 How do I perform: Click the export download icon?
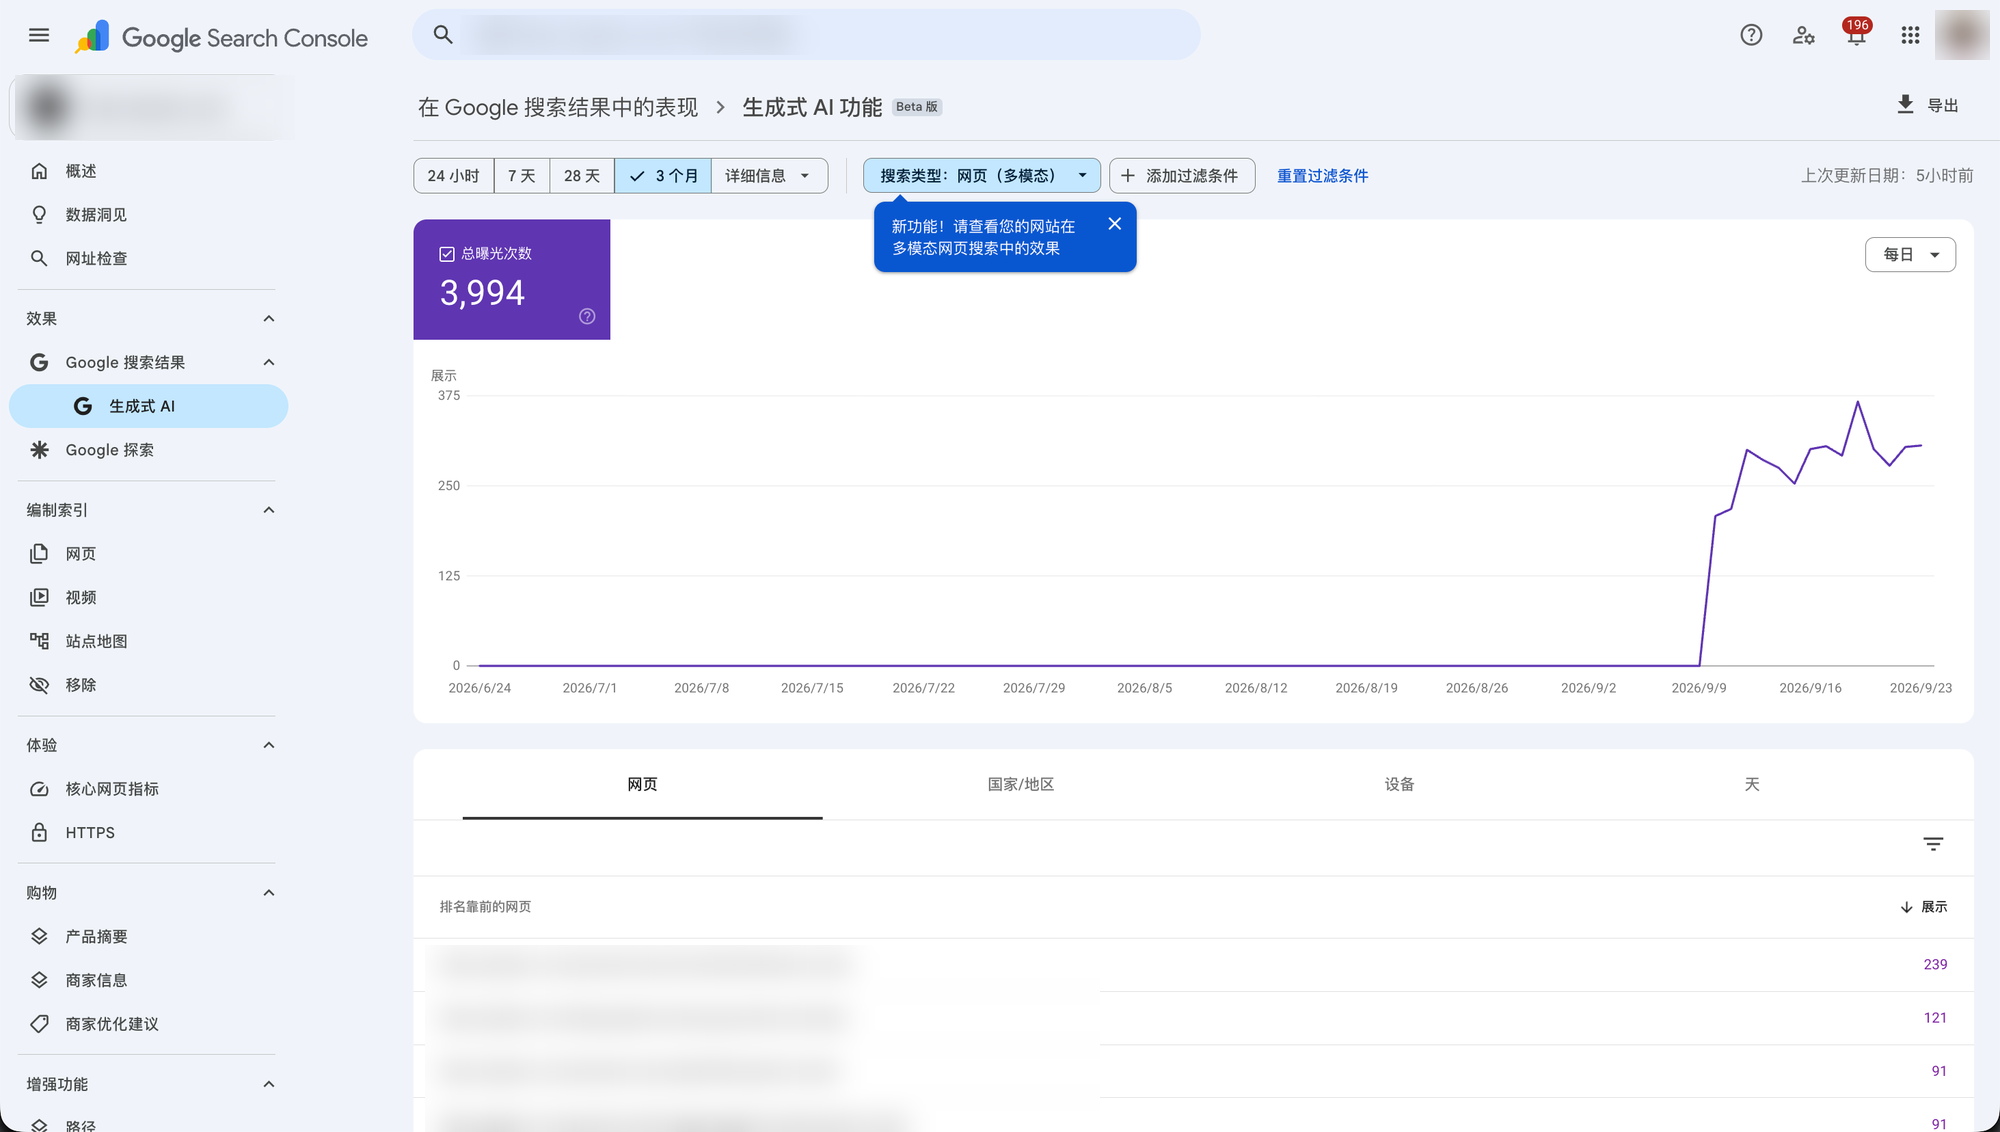click(1906, 105)
